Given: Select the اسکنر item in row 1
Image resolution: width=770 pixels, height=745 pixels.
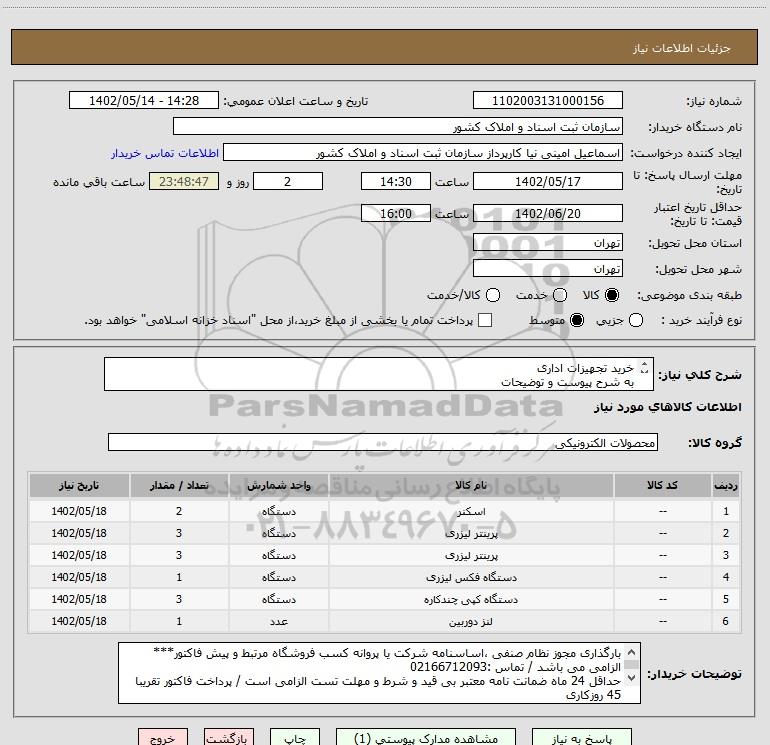Looking at the screenshot, I should [x=471, y=511].
